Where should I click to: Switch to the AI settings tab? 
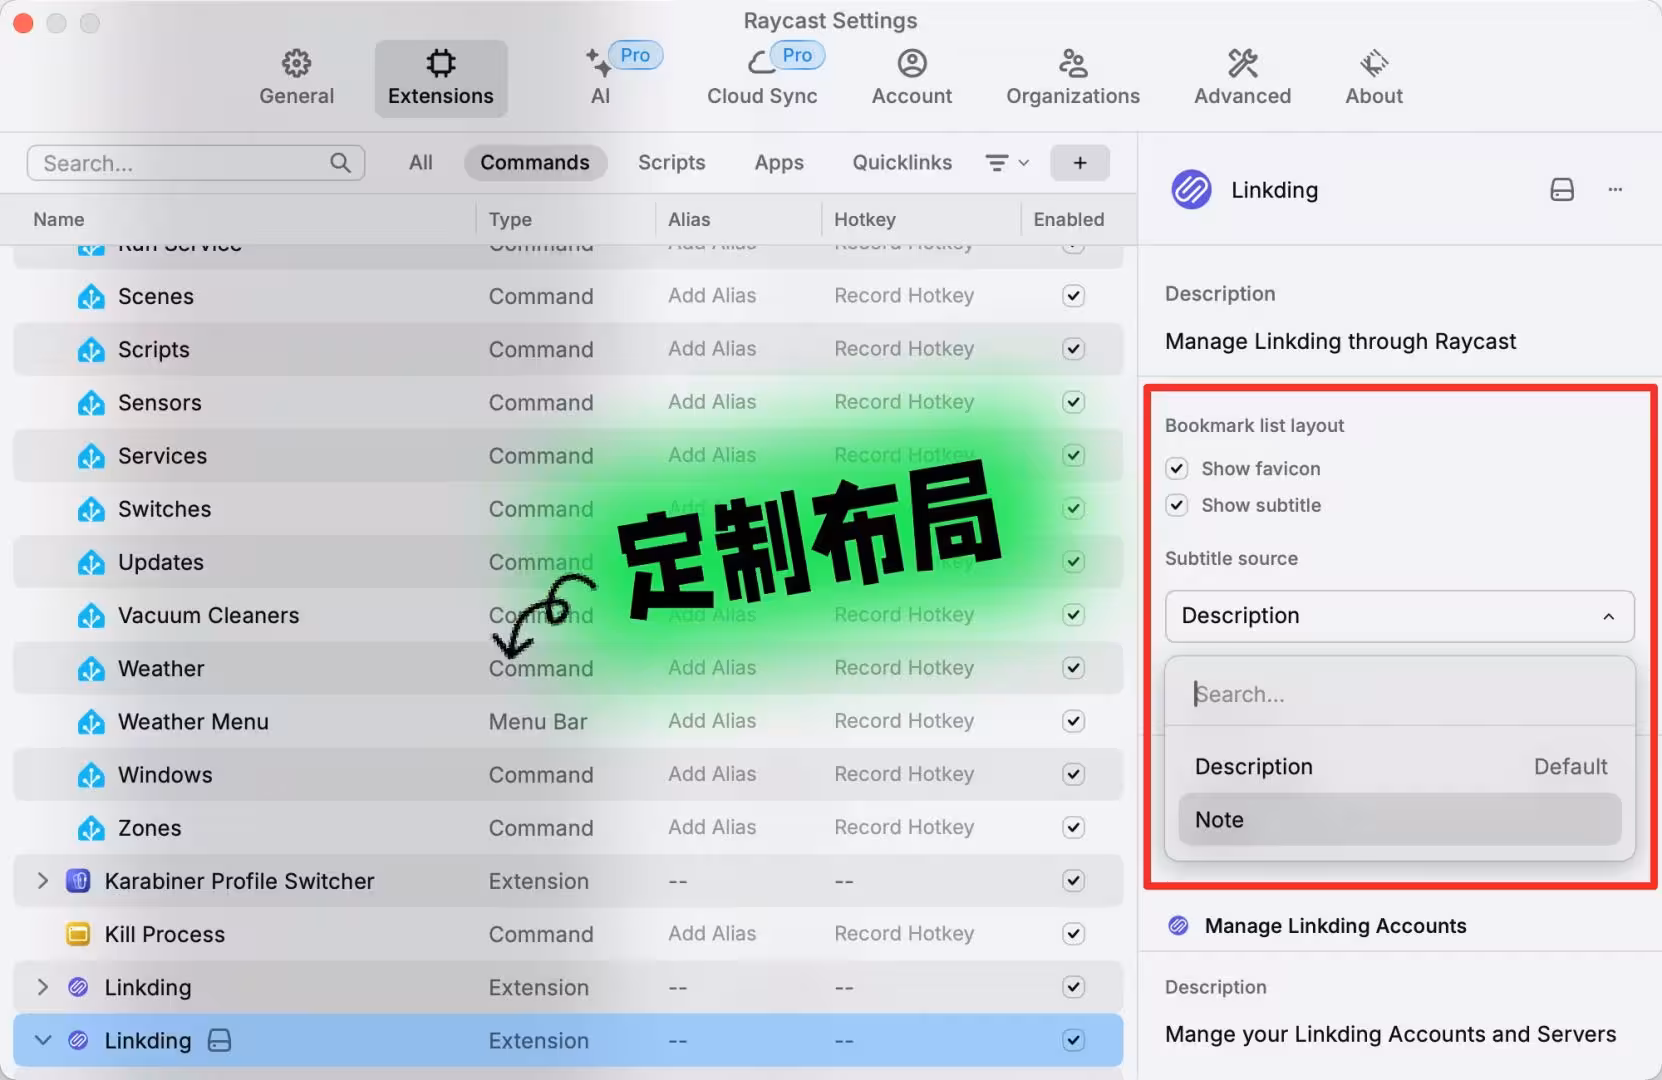click(600, 78)
